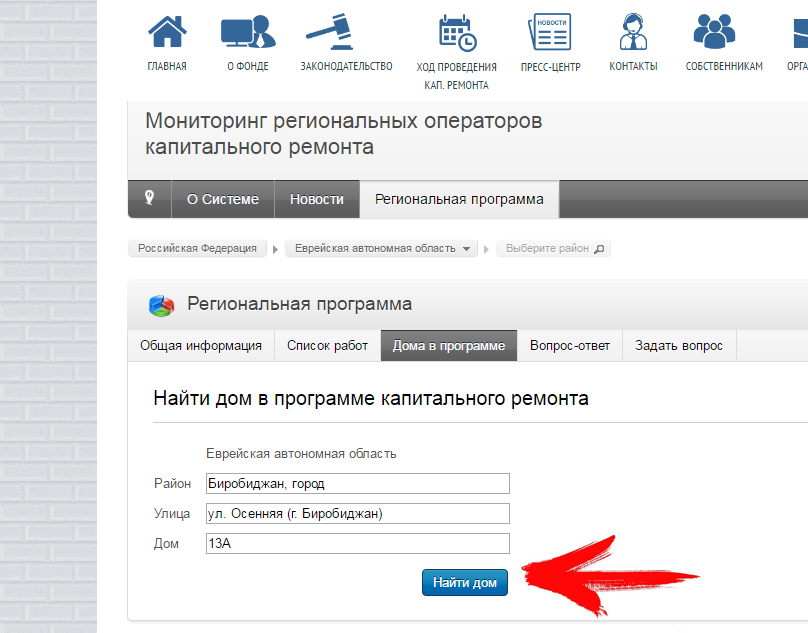The image size is (808, 633).
Task: Click the Найти дом button
Action: pos(465,582)
